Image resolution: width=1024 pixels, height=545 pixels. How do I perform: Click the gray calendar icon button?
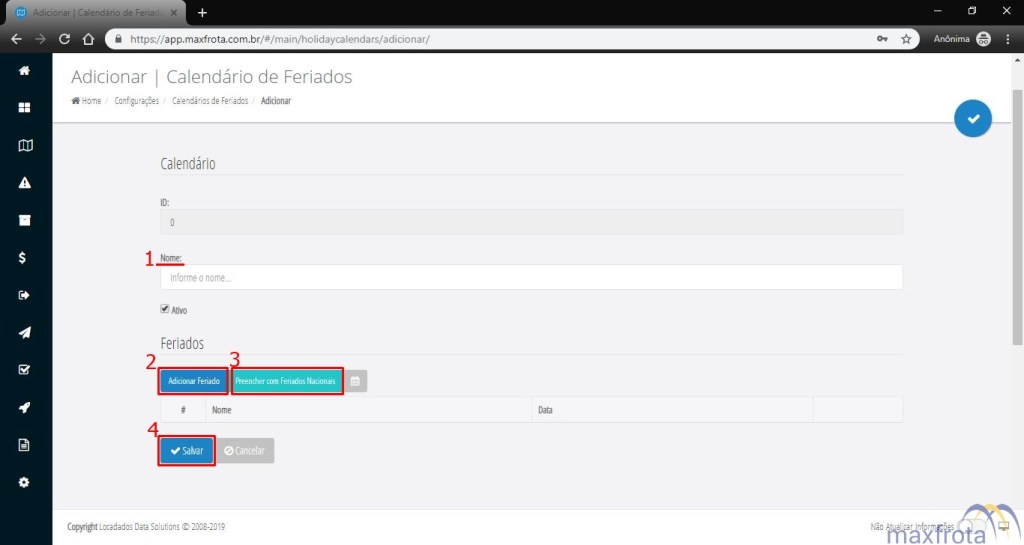click(x=355, y=381)
